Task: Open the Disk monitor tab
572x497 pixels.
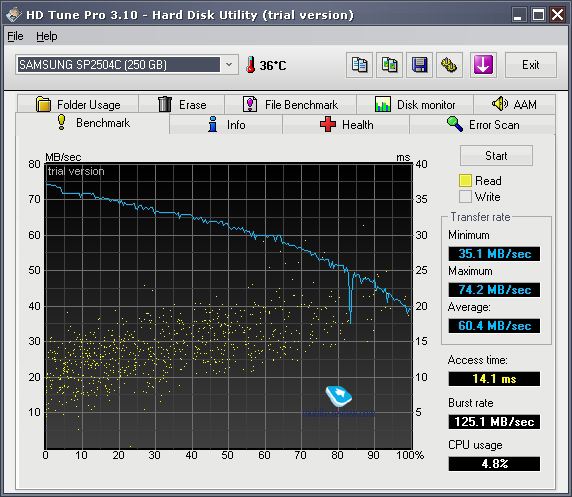Action: pyautogui.click(x=415, y=104)
